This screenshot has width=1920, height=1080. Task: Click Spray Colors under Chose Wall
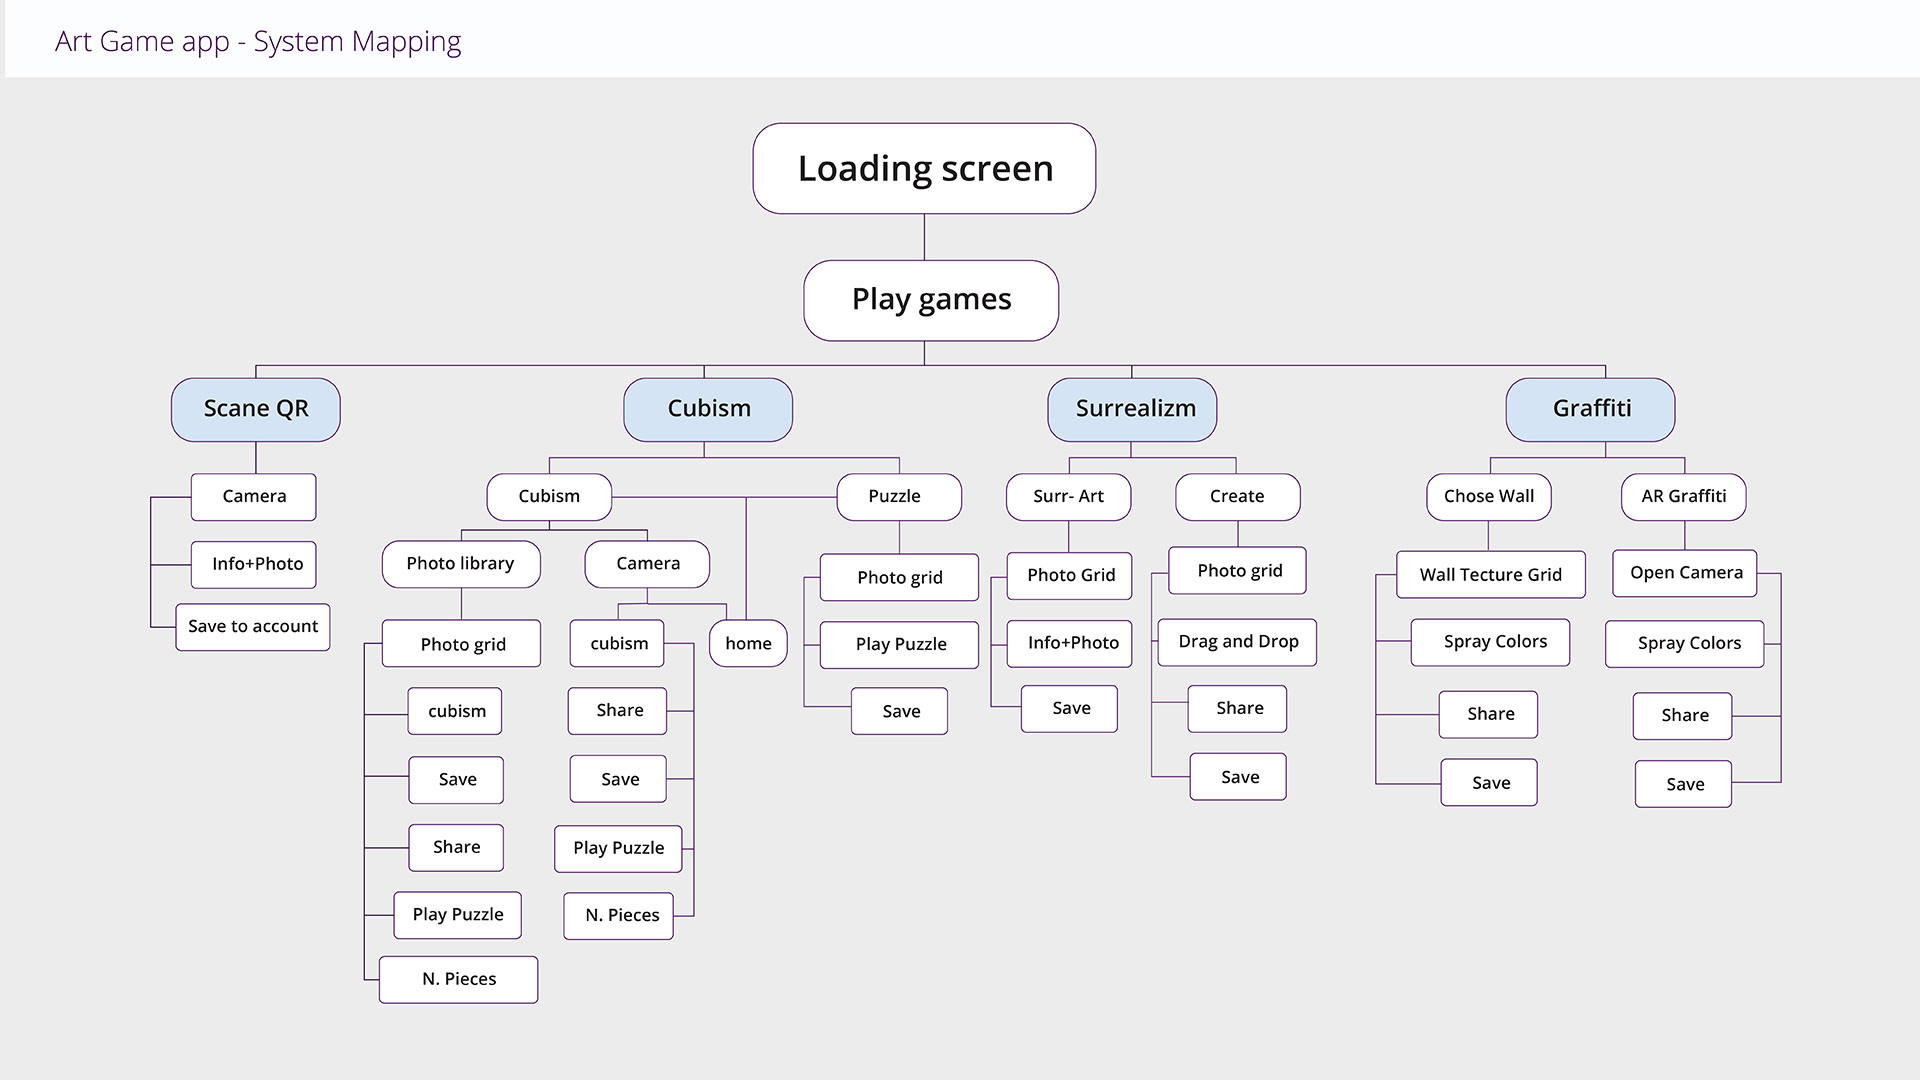1491,642
